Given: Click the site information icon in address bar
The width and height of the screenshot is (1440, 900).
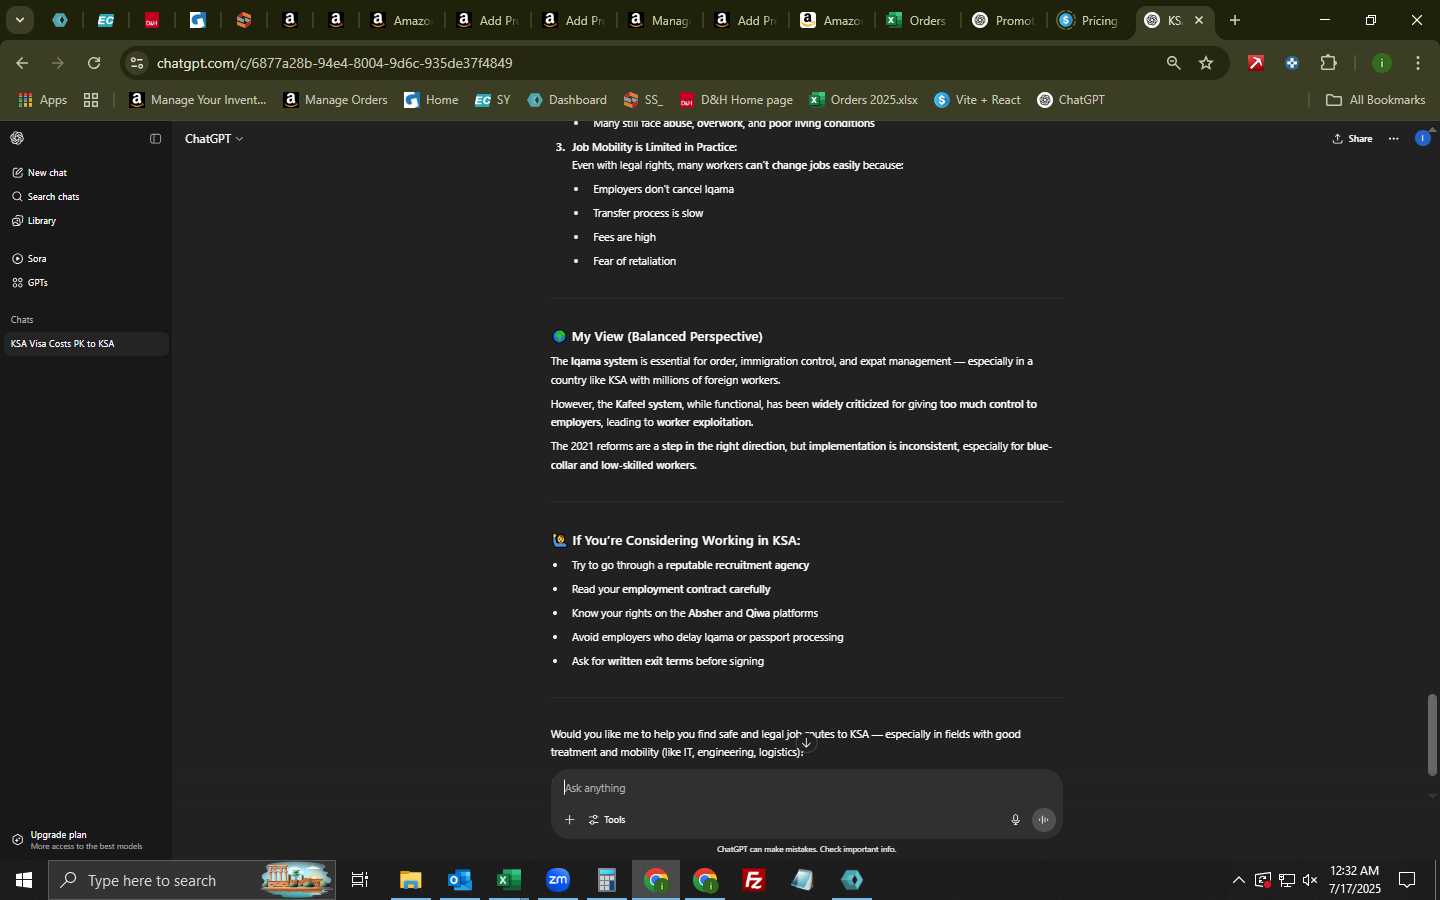Looking at the screenshot, I should [x=138, y=63].
